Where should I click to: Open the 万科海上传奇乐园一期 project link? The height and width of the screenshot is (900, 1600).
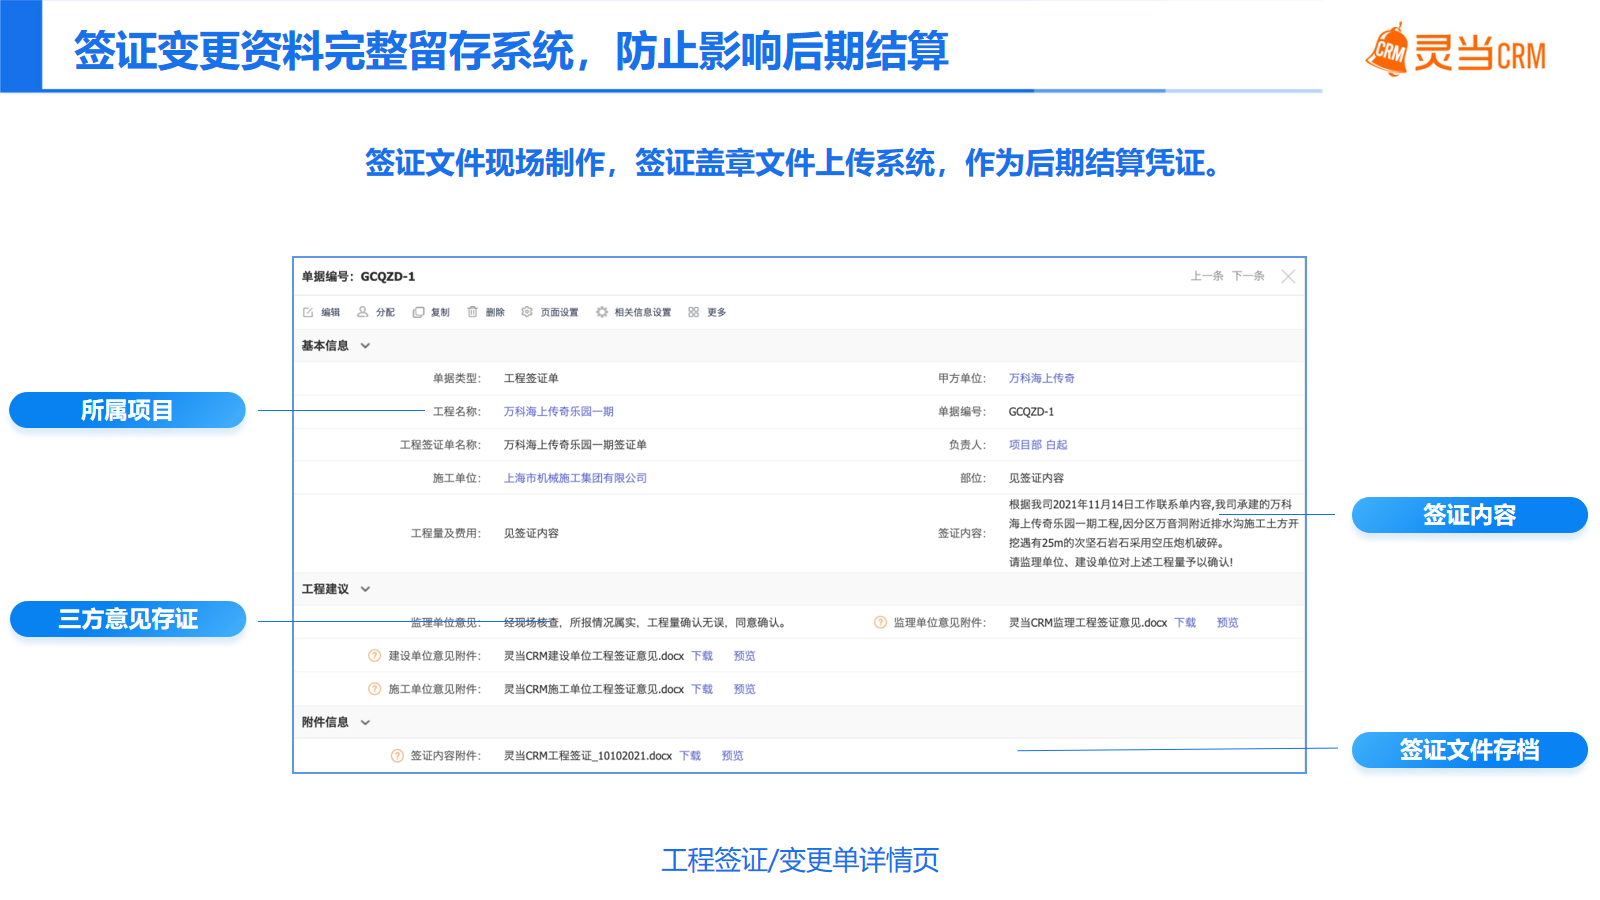558,411
